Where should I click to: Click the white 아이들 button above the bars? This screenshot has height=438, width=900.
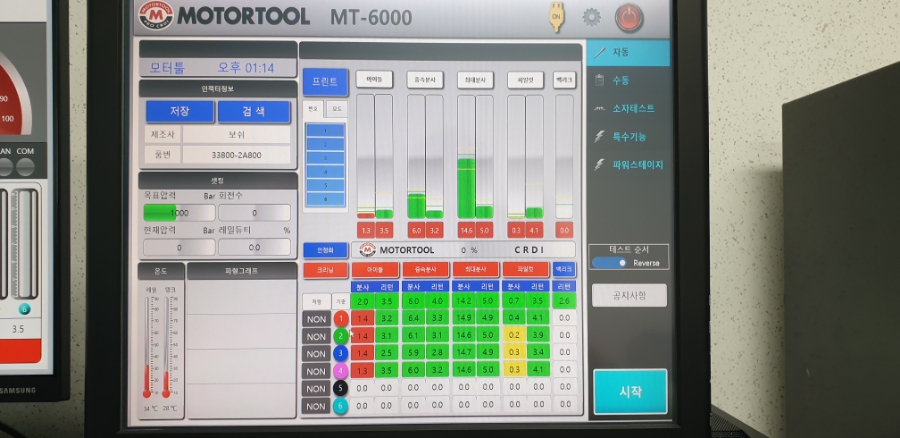click(374, 80)
